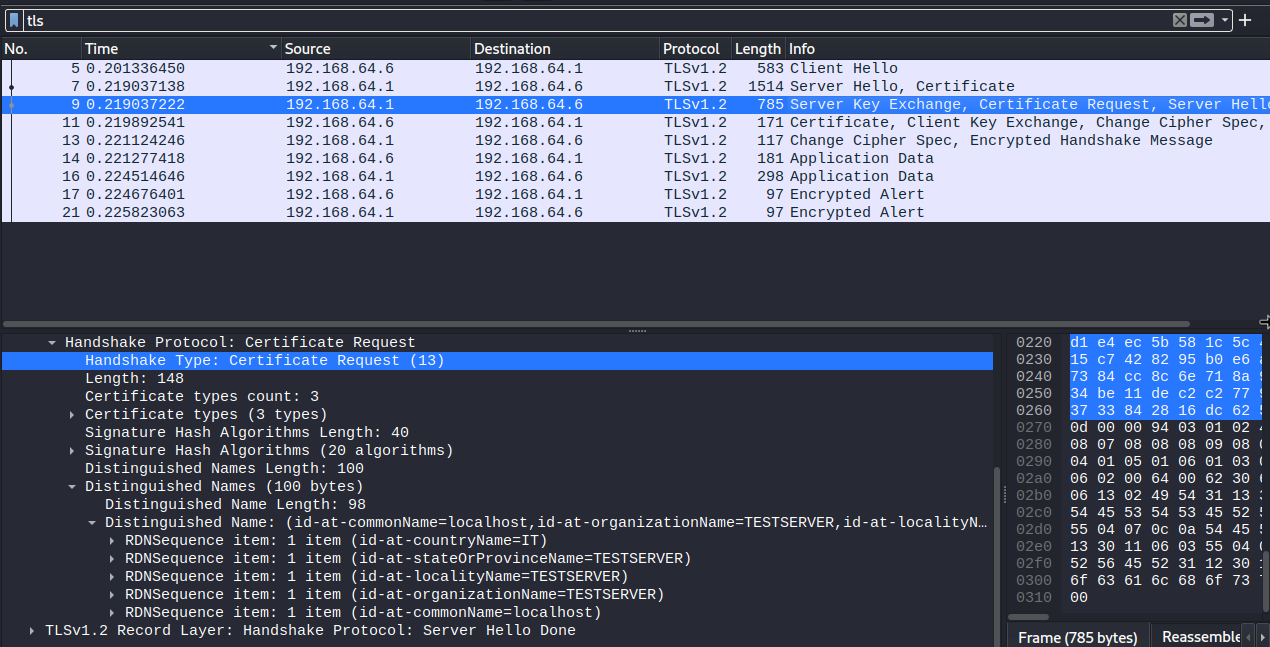Screen dimensions: 1270x647
Task: Select packet 14 Application Data
Action: [x=635, y=158]
